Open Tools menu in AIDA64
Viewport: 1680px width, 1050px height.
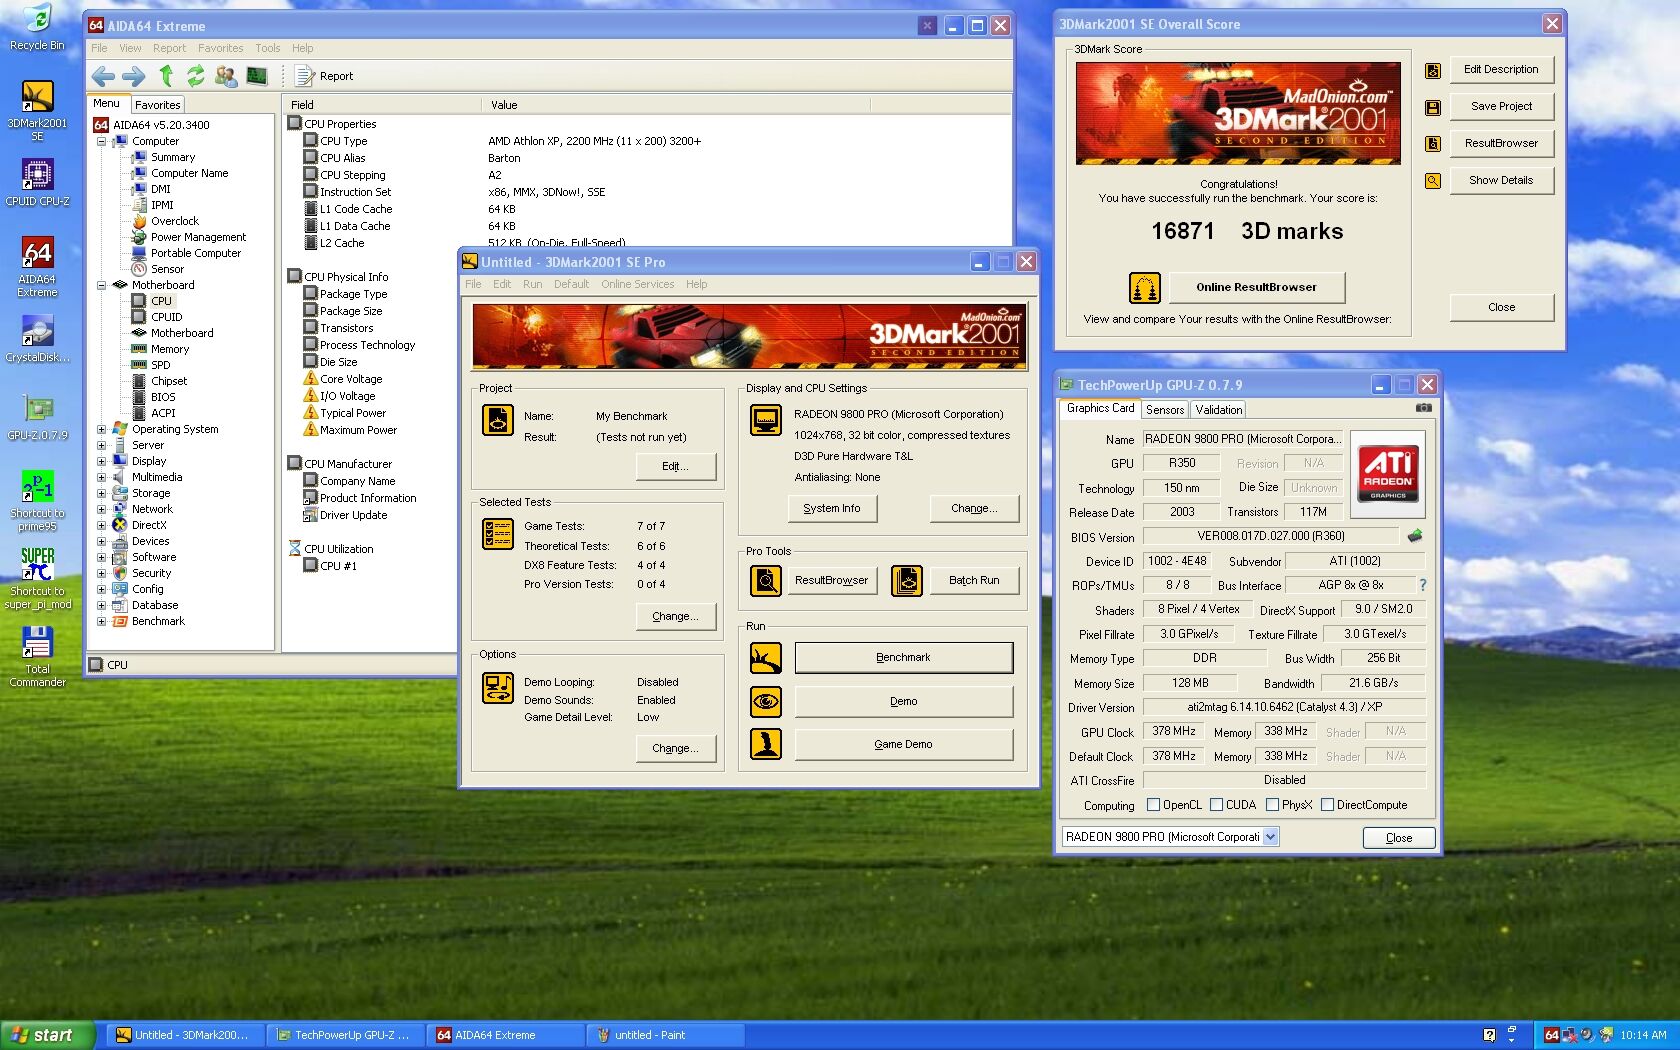pos(267,48)
